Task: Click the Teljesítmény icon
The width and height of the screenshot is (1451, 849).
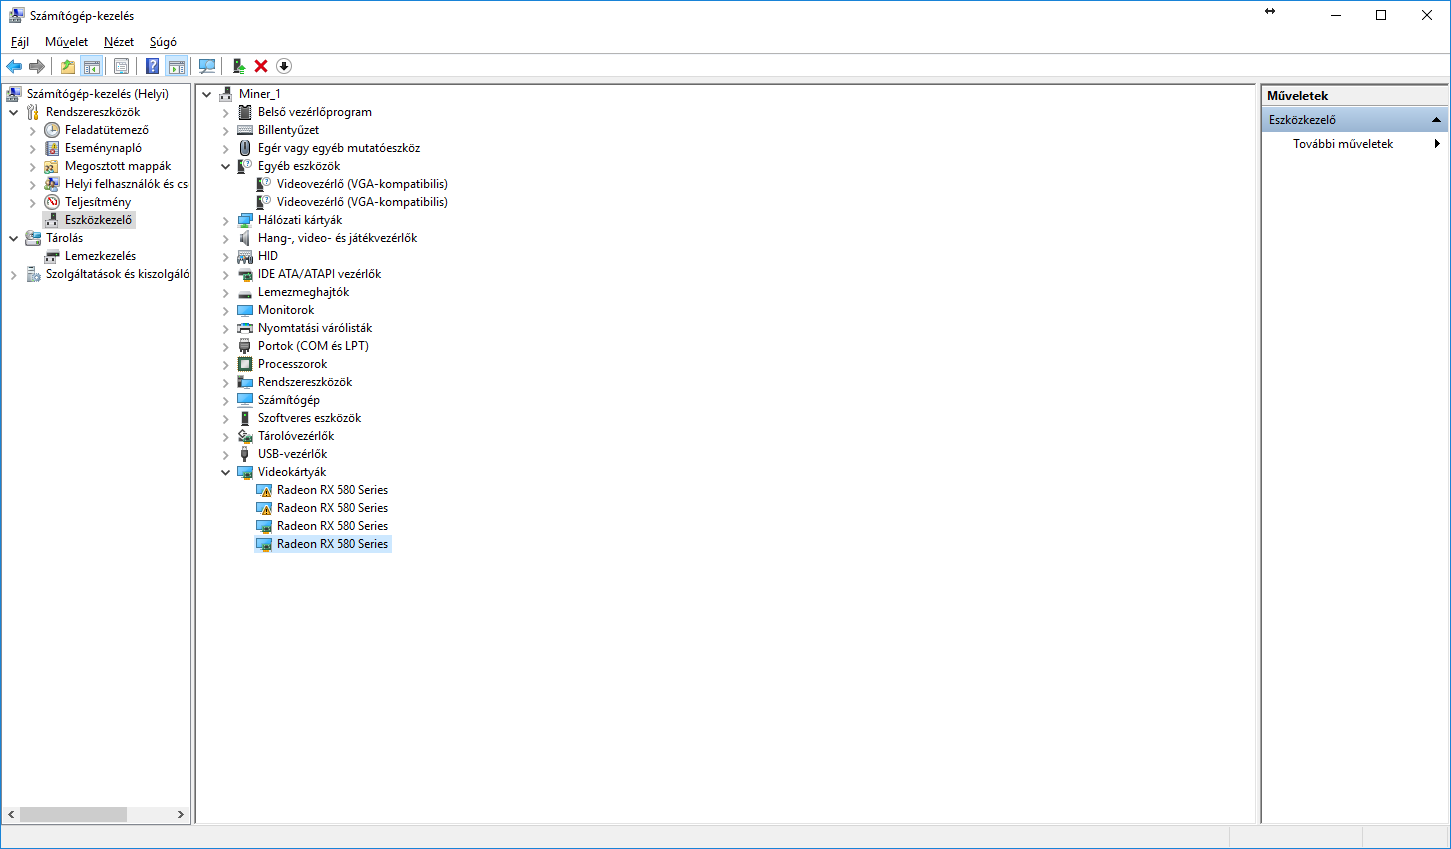Action: 52,202
